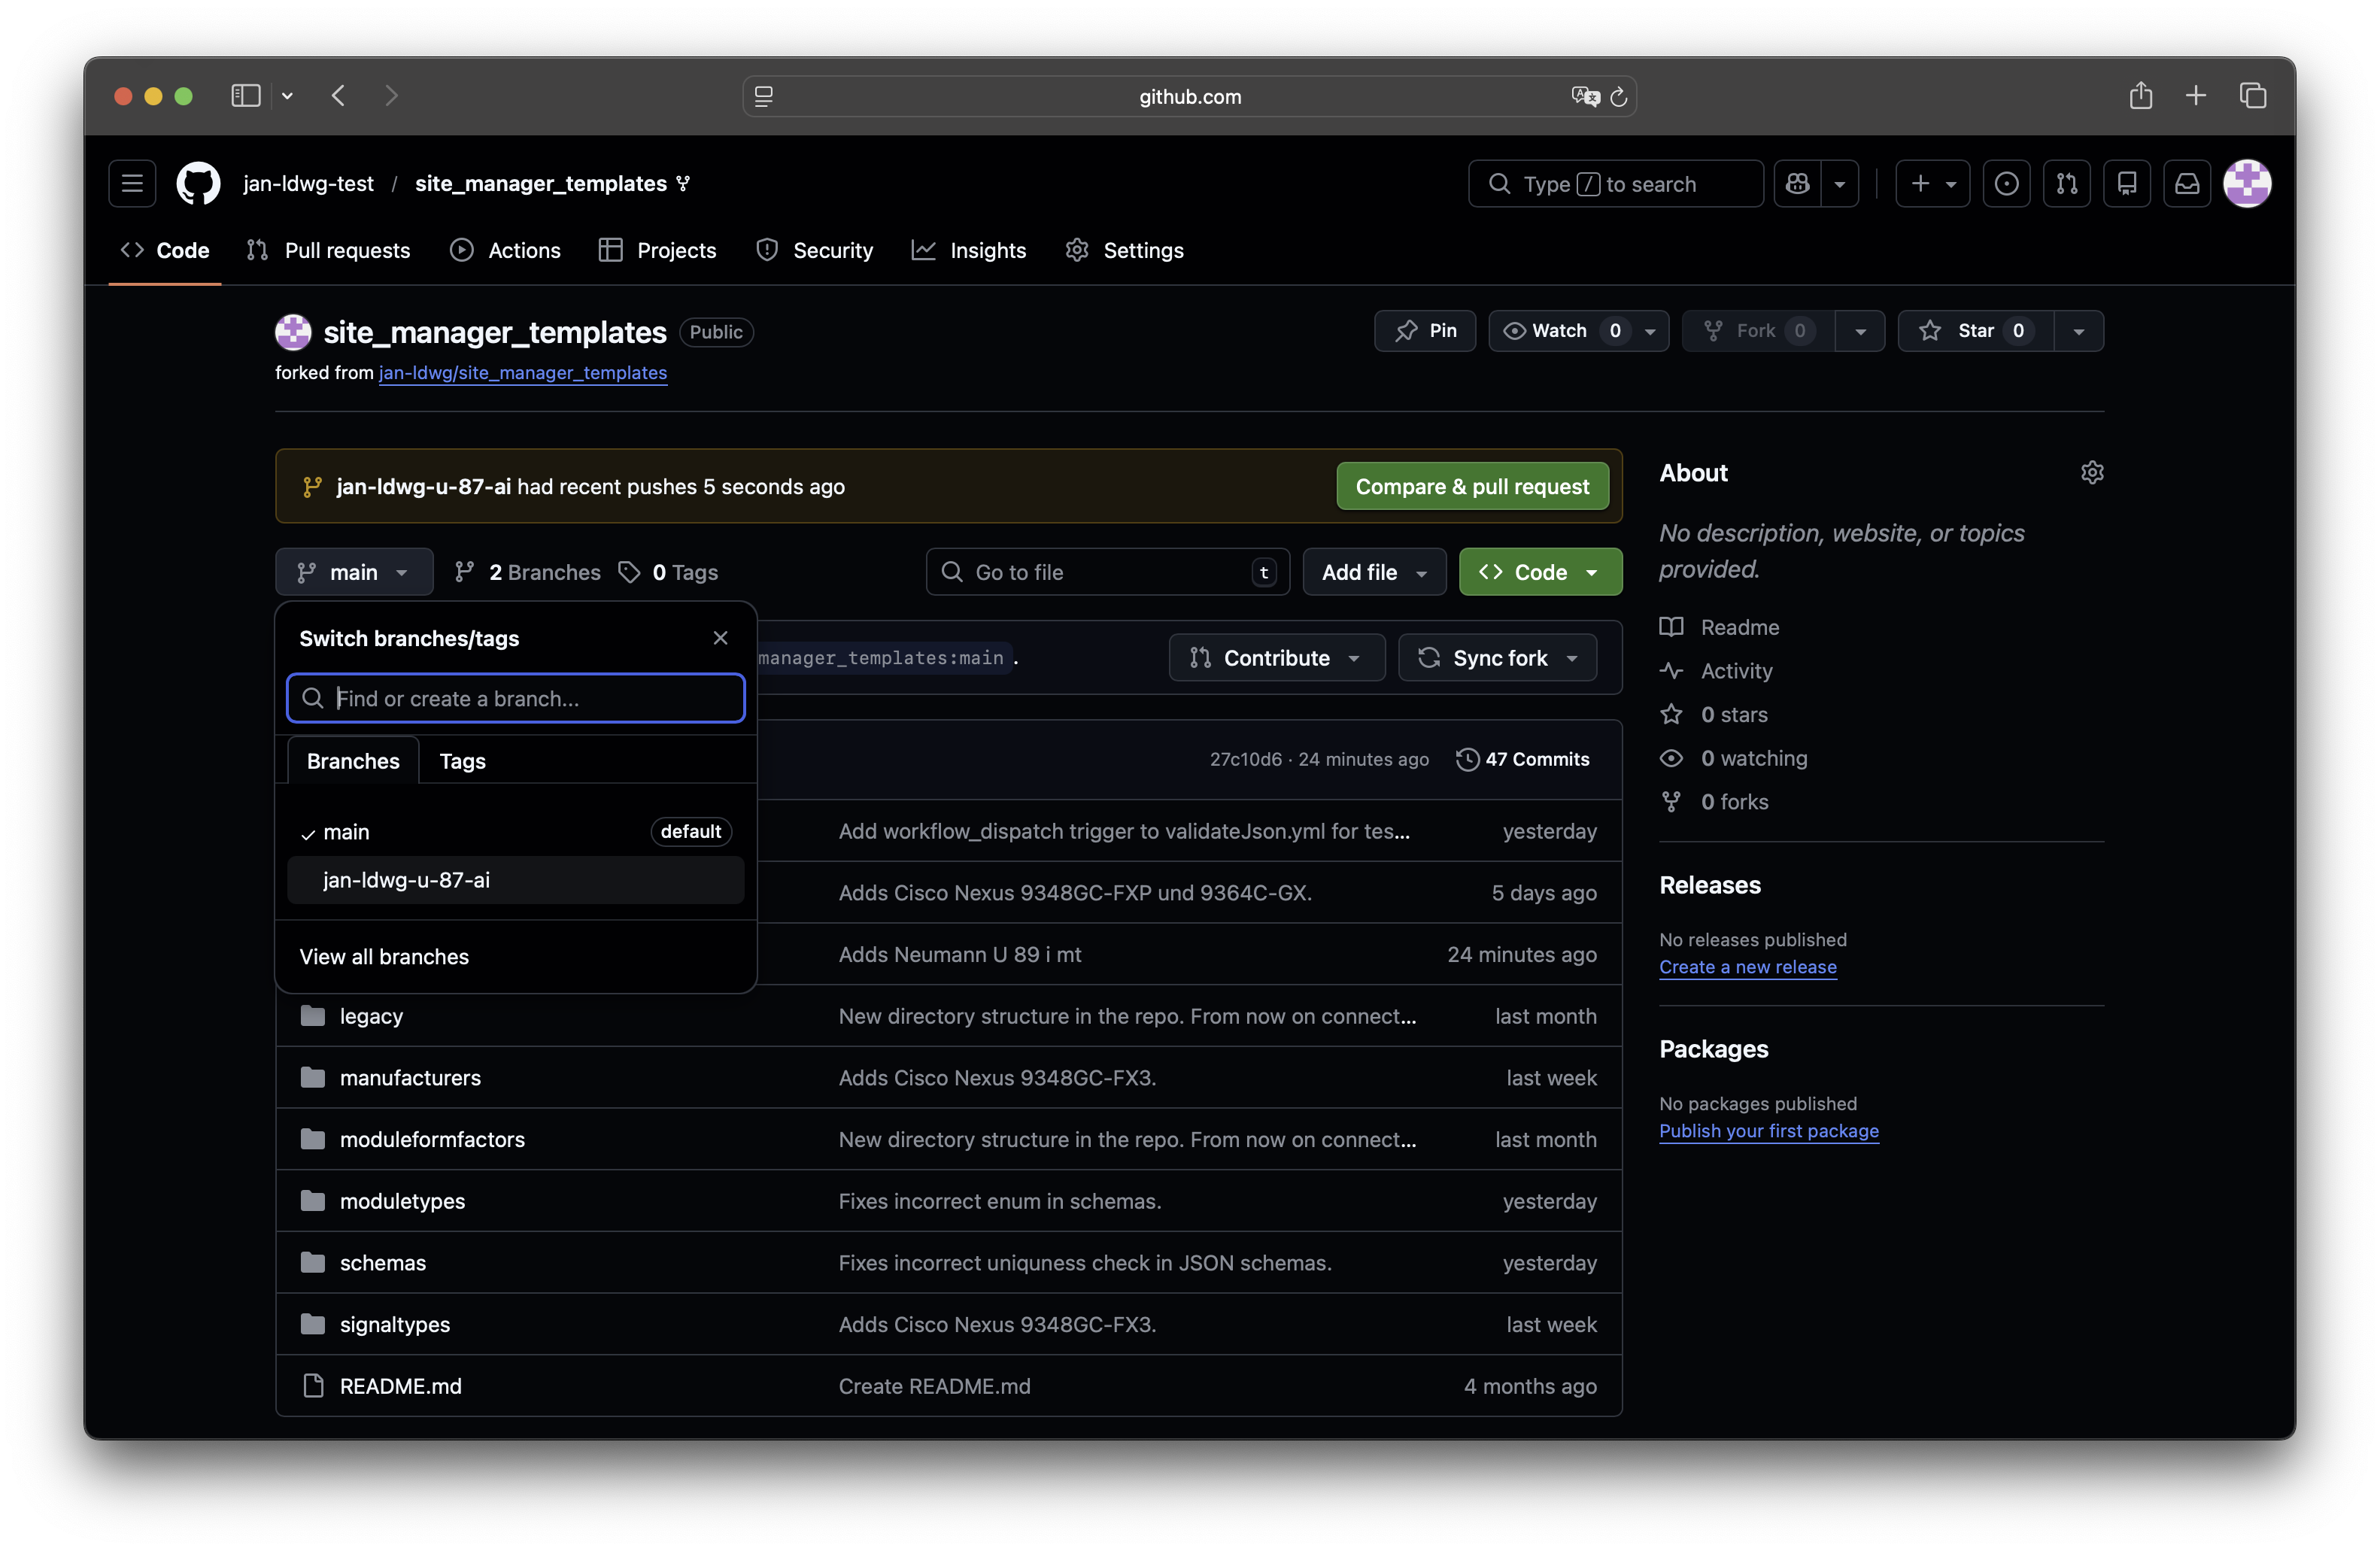
Task: Pin the repository to profile
Action: pos(1425,331)
